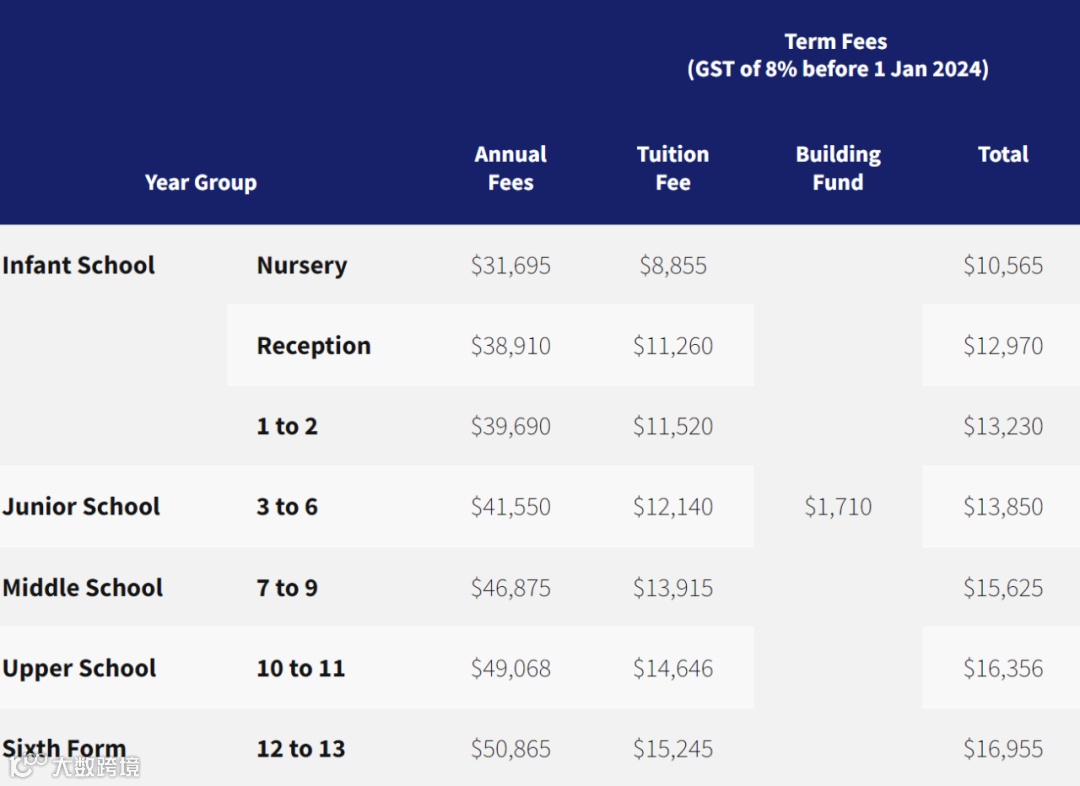
Task: Click the watermark logo icon at bottom left
Action: point(28,764)
